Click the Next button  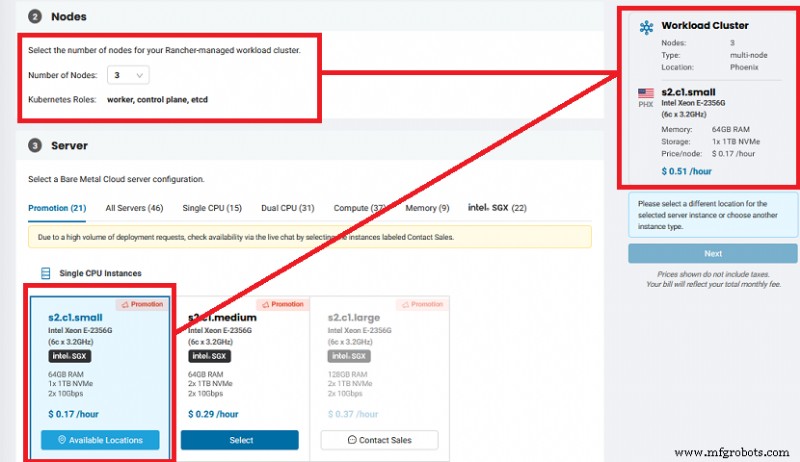click(x=712, y=253)
